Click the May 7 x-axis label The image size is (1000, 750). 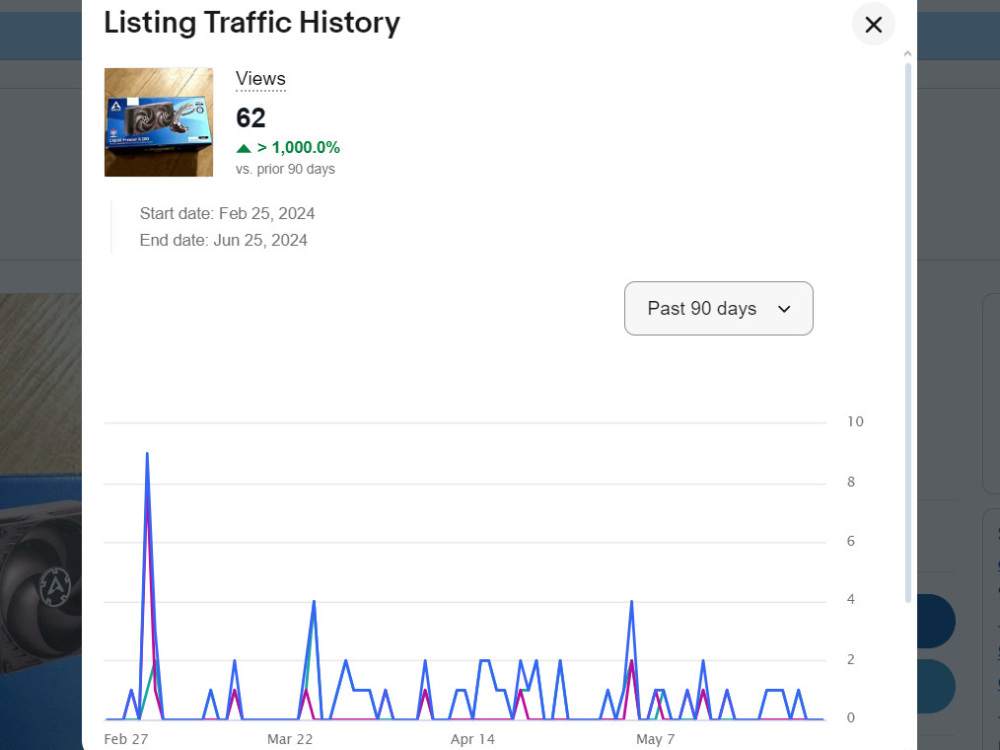tap(655, 739)
